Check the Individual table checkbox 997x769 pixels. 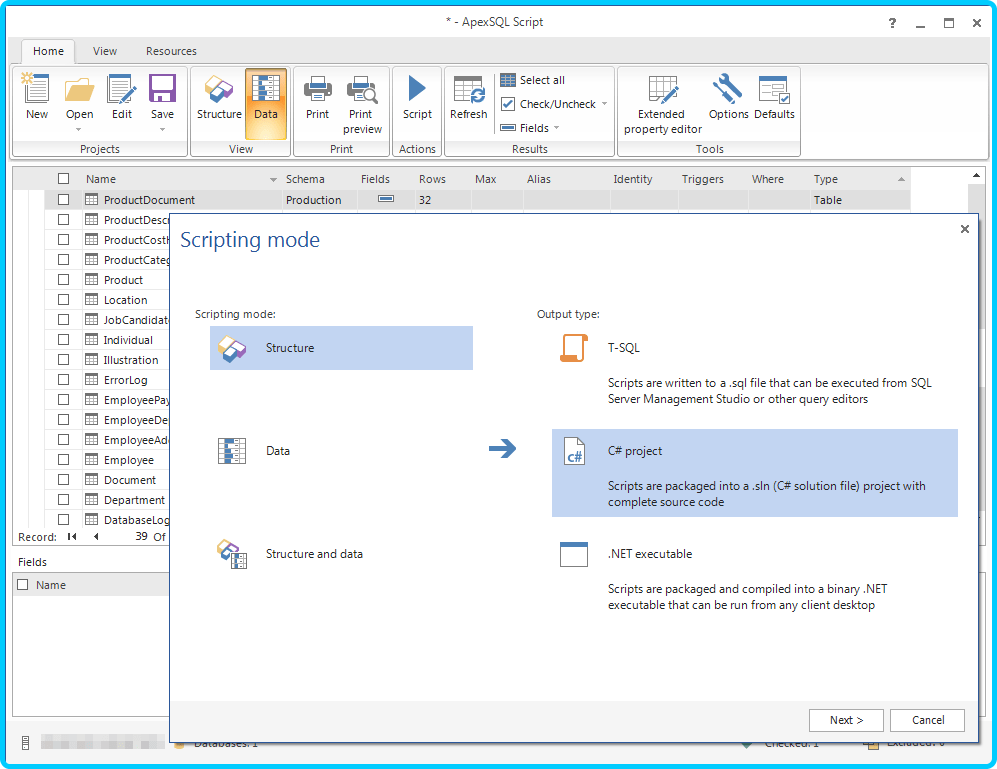click(x=64, y=340)
